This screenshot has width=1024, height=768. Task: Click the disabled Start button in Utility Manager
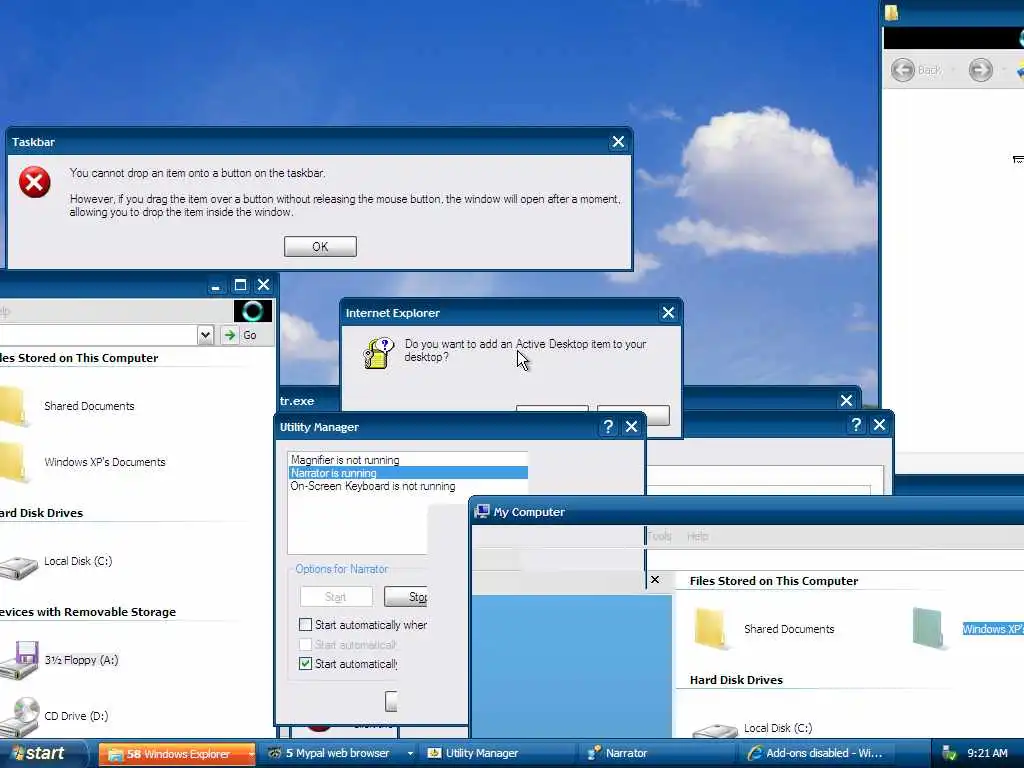(x=336, y=596)
